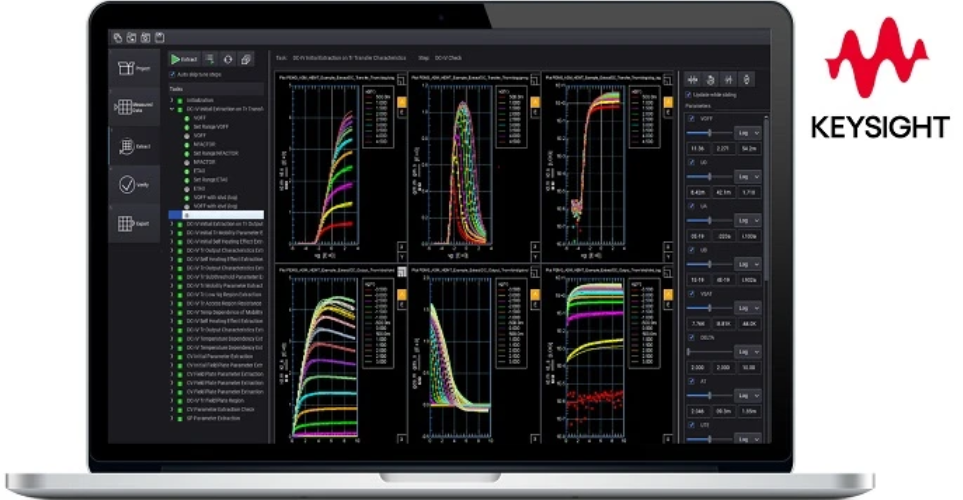Adjust the VOFF parameter slider
The width and height of the screenshot is (963, 500).
(709, 133)
